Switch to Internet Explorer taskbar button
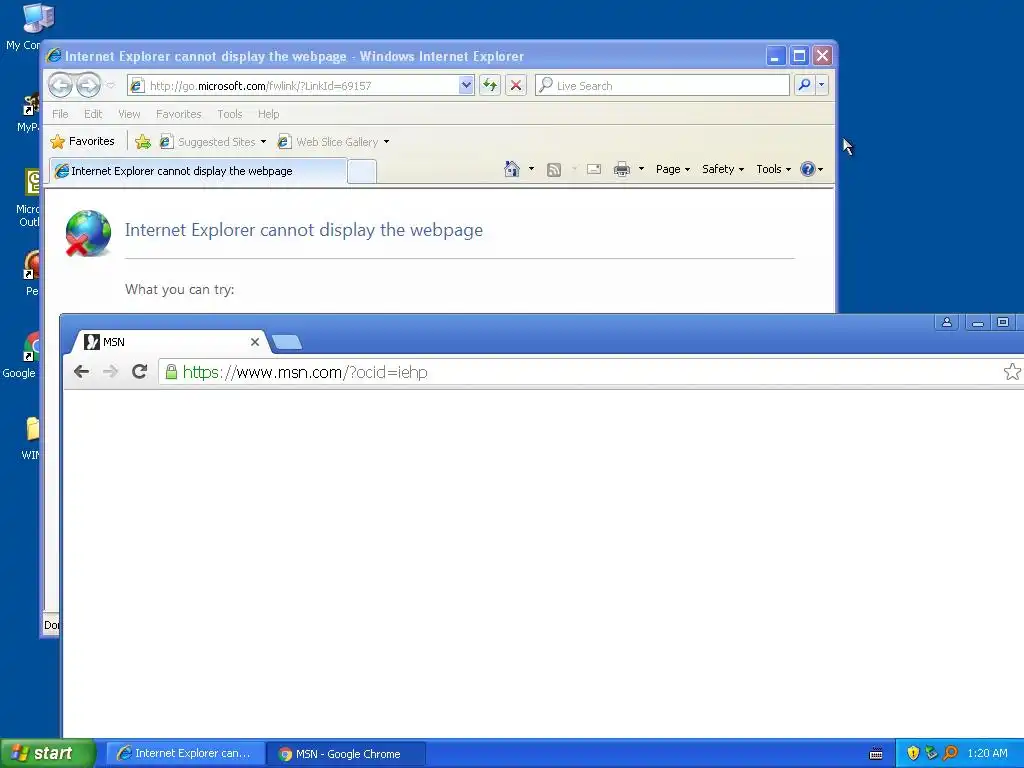The height and width of the screenshot is (768, 1024). click(185, 753)
